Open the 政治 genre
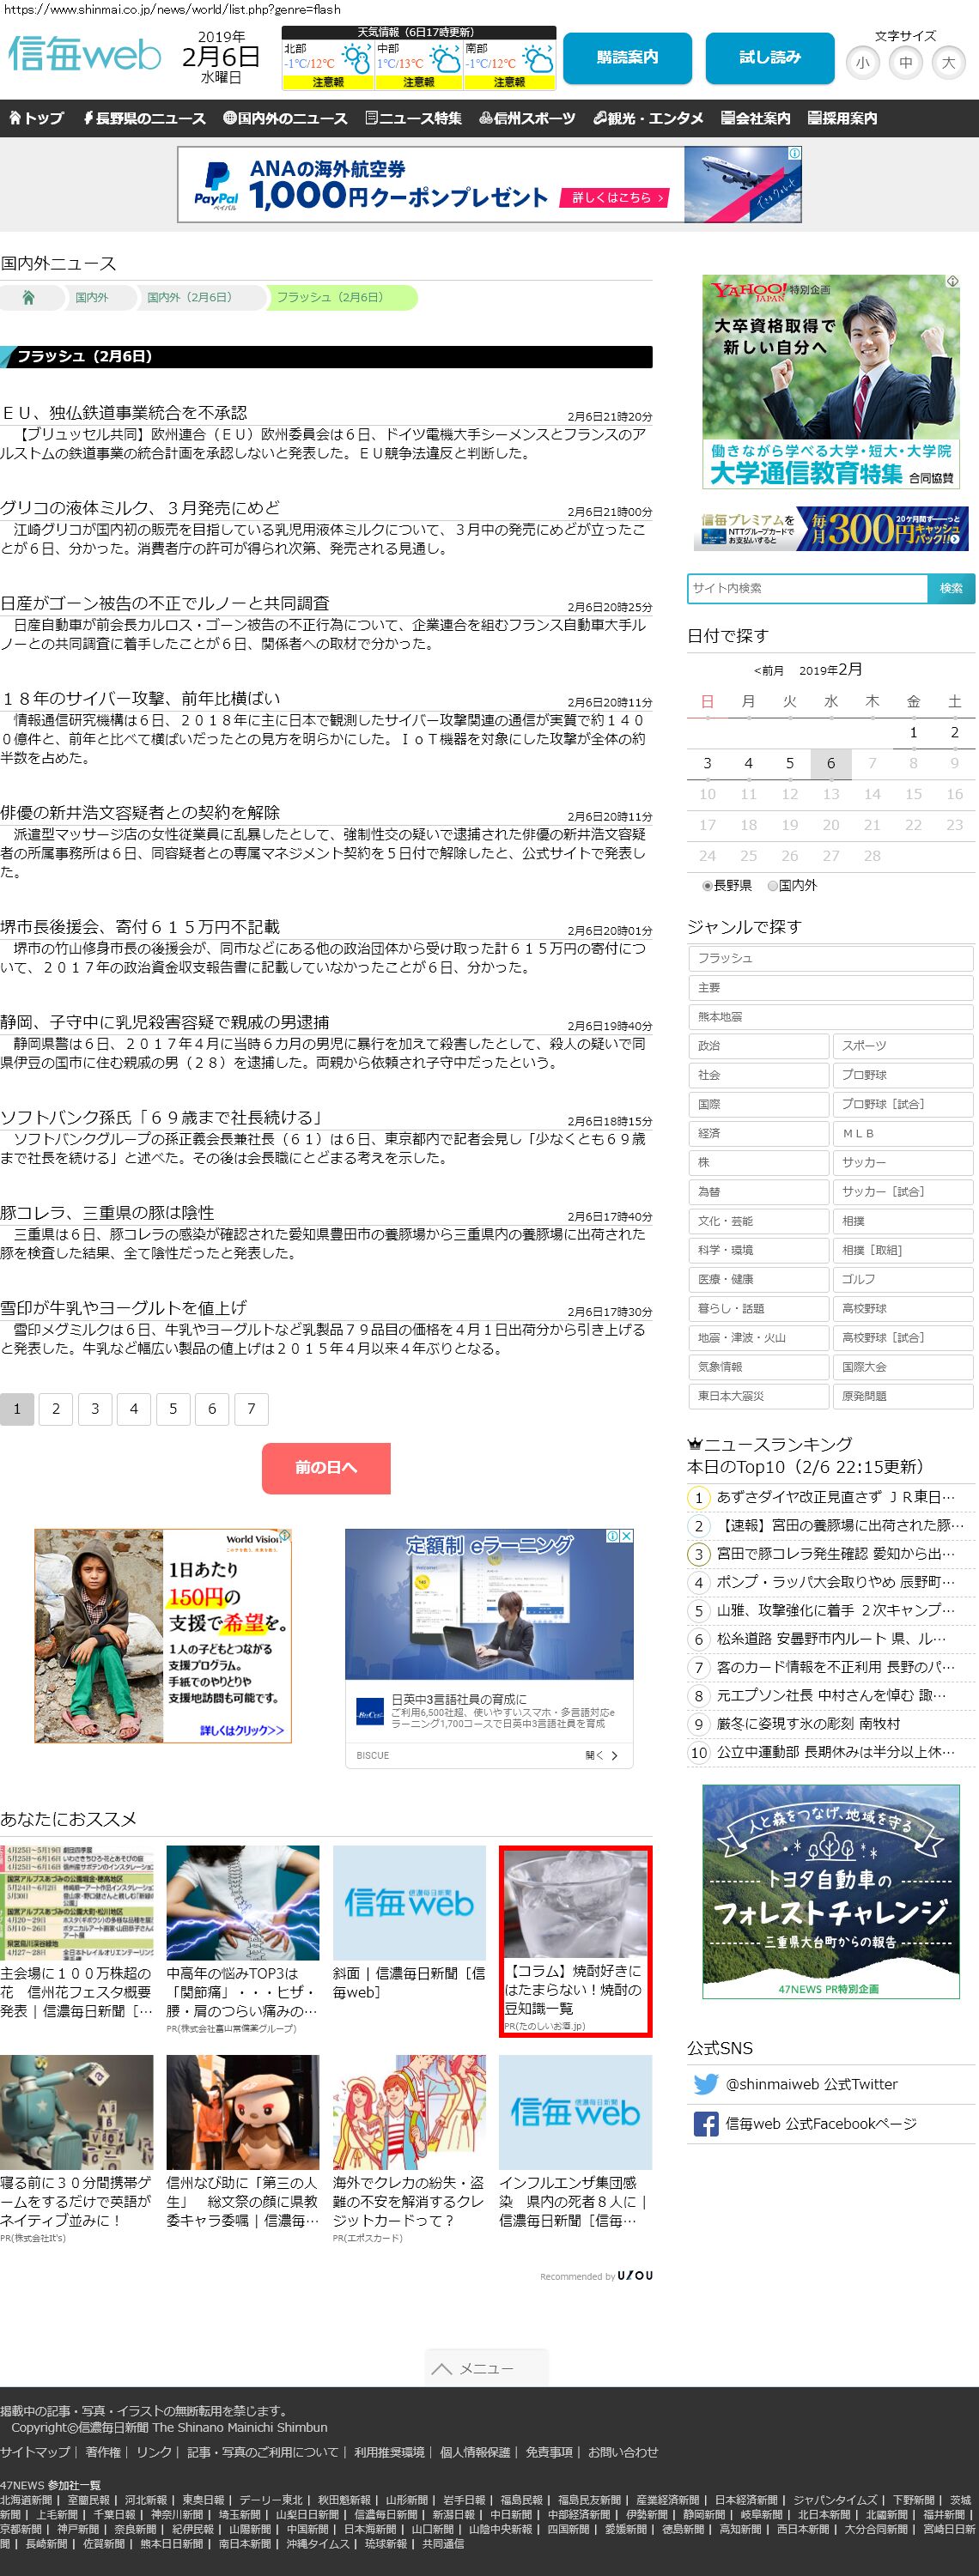 pyautogui.click(x=759, y=1046)
